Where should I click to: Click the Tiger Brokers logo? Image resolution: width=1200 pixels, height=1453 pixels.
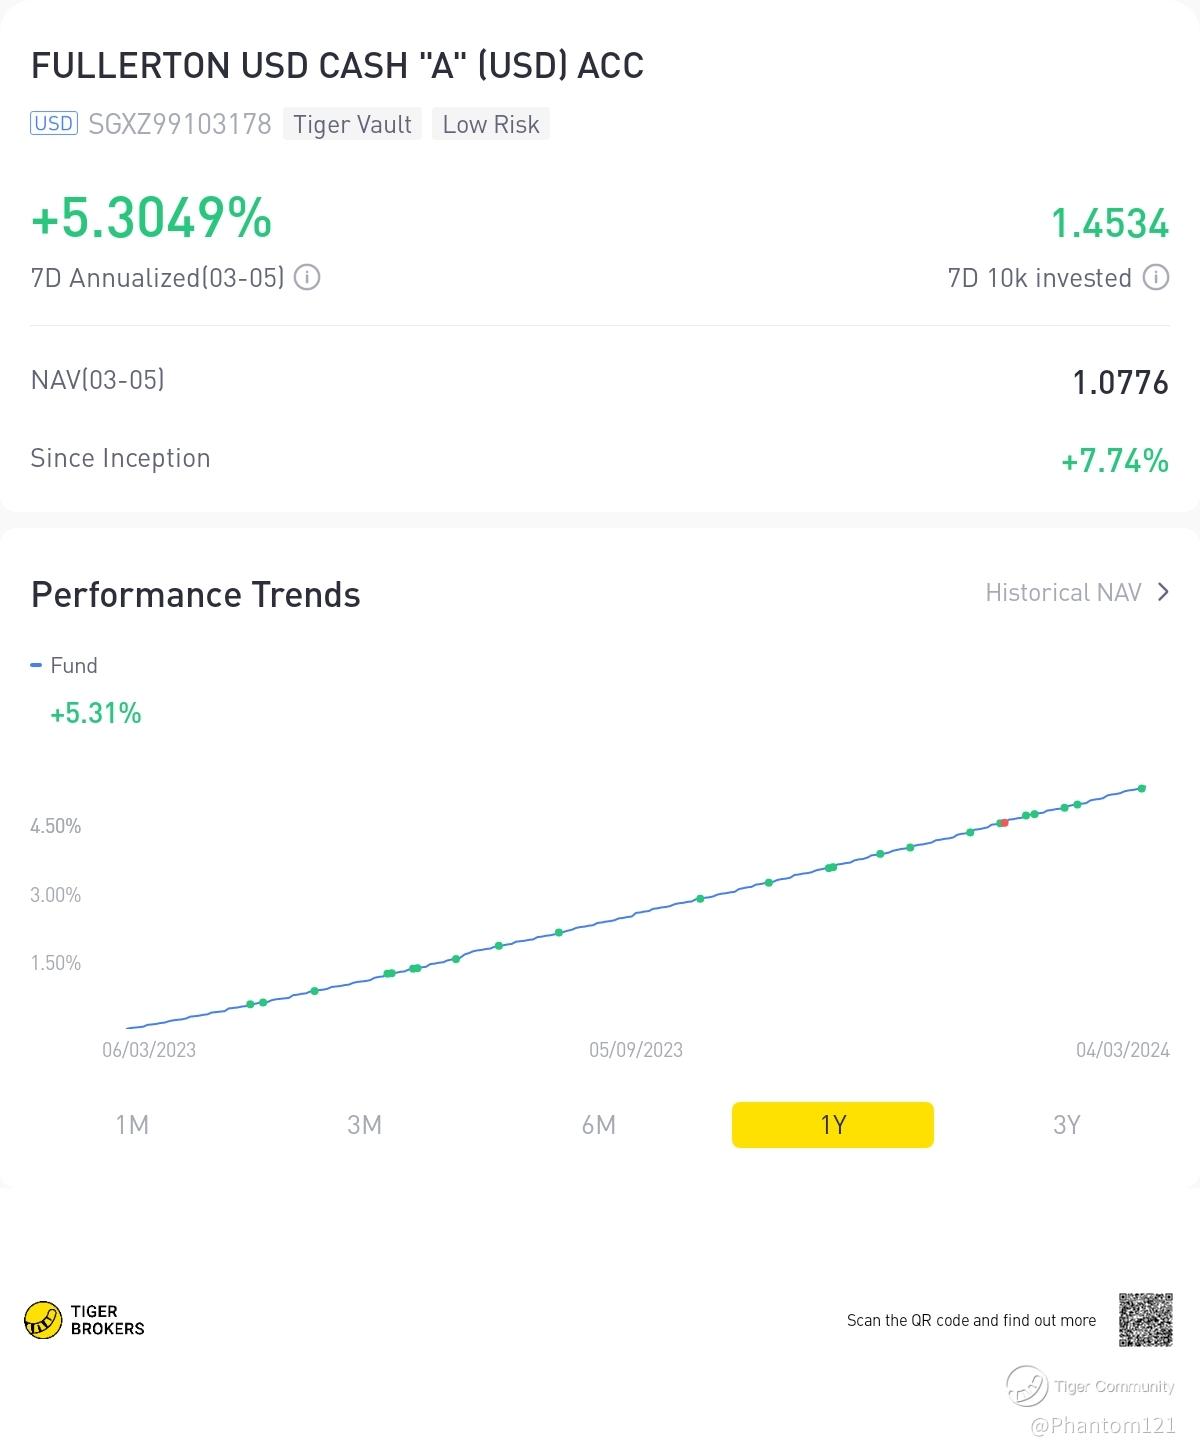coord(84,1320)
